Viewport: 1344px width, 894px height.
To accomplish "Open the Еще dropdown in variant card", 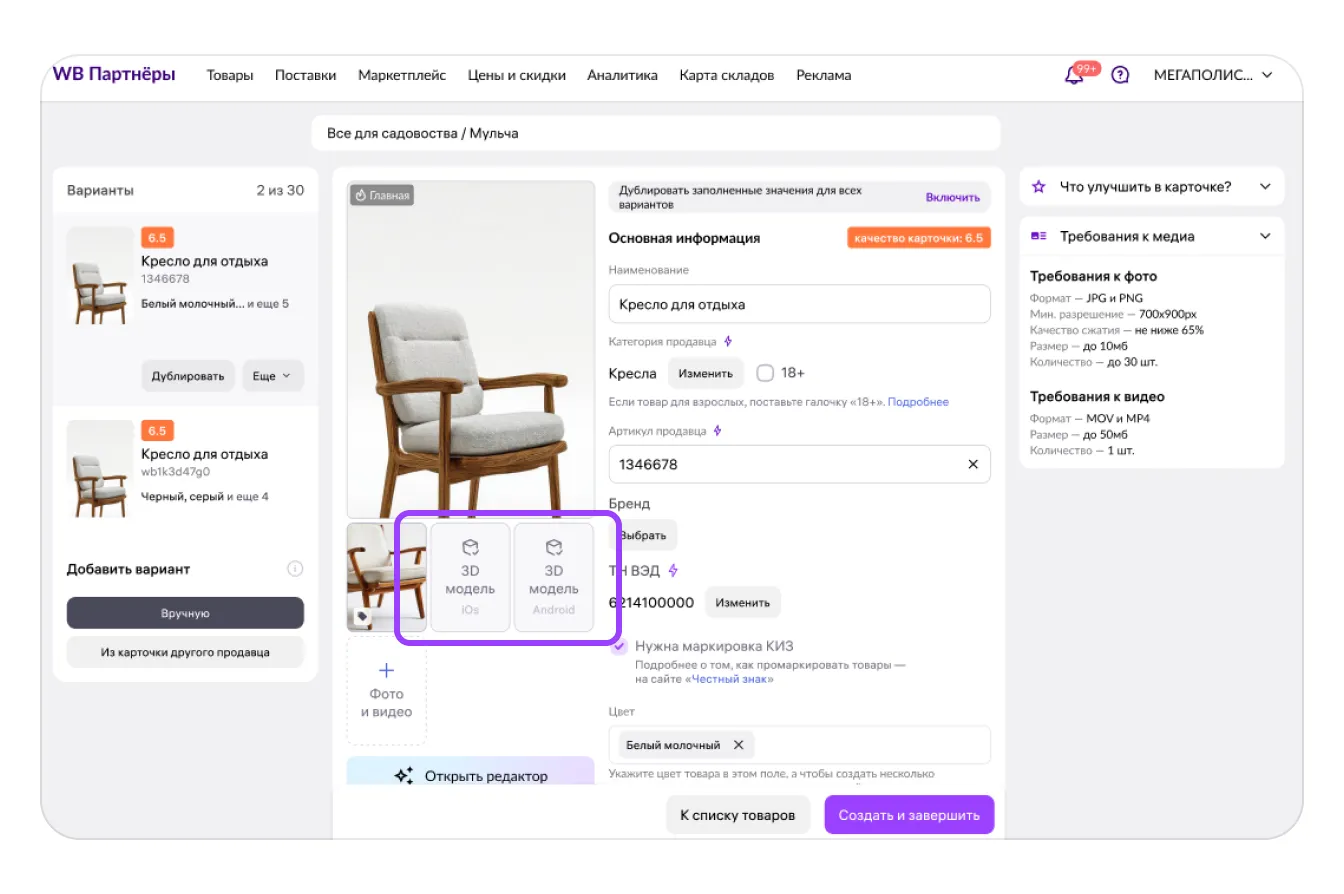I will [272, 376].
